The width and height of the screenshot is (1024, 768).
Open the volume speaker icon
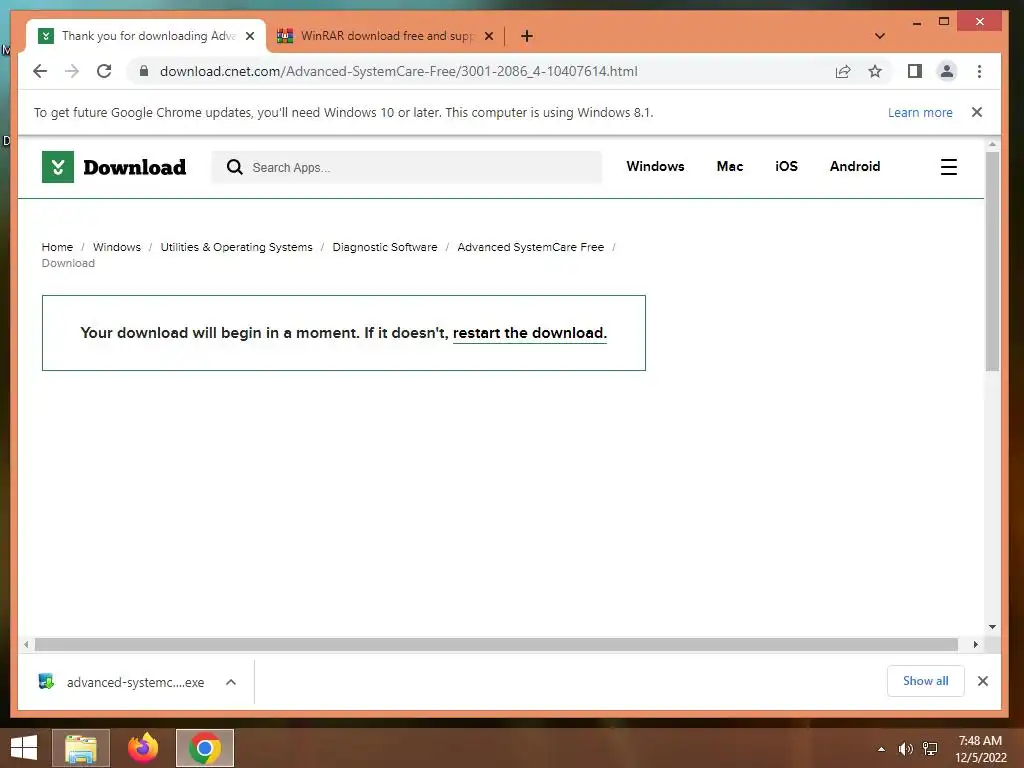(905, 749)
